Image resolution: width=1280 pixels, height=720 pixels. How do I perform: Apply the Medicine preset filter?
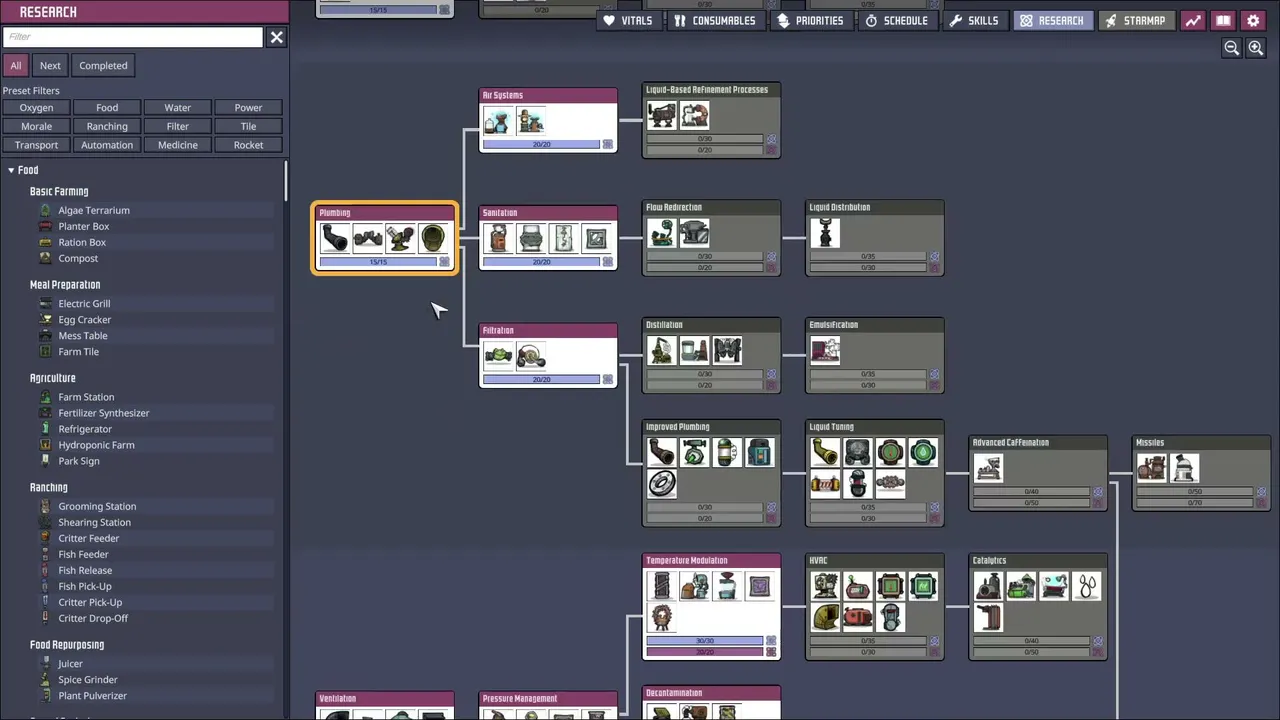point(178,145)
